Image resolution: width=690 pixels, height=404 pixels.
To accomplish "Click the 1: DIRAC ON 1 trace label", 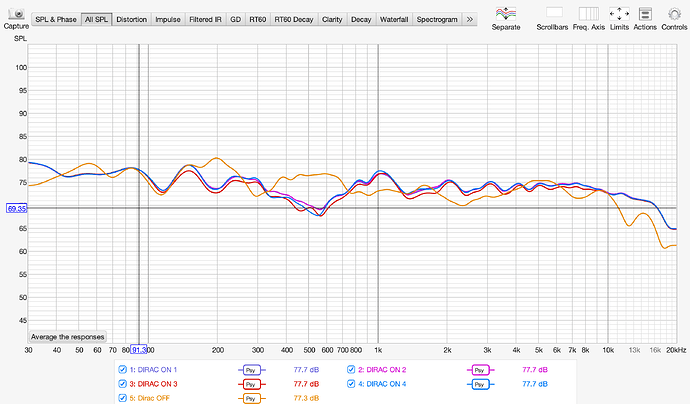I will [x=153, y=370].
